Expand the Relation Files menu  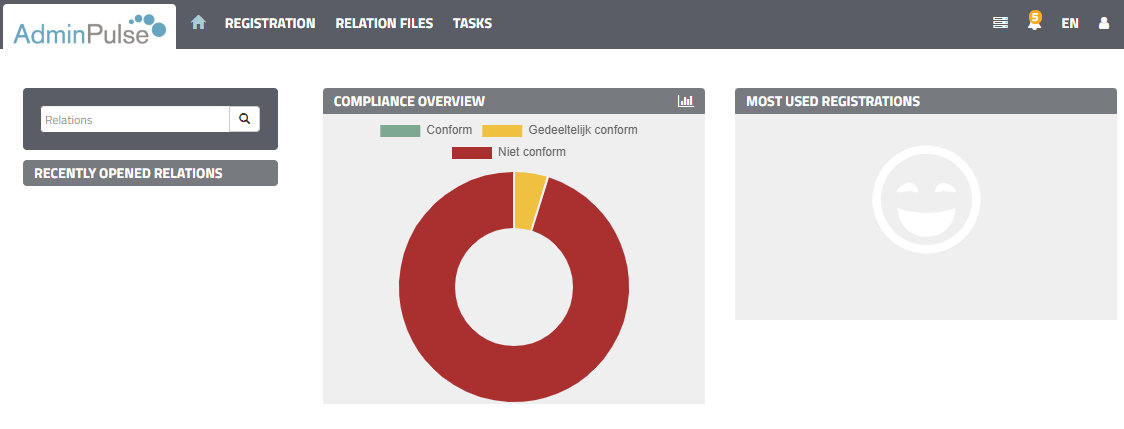point(384,23)
